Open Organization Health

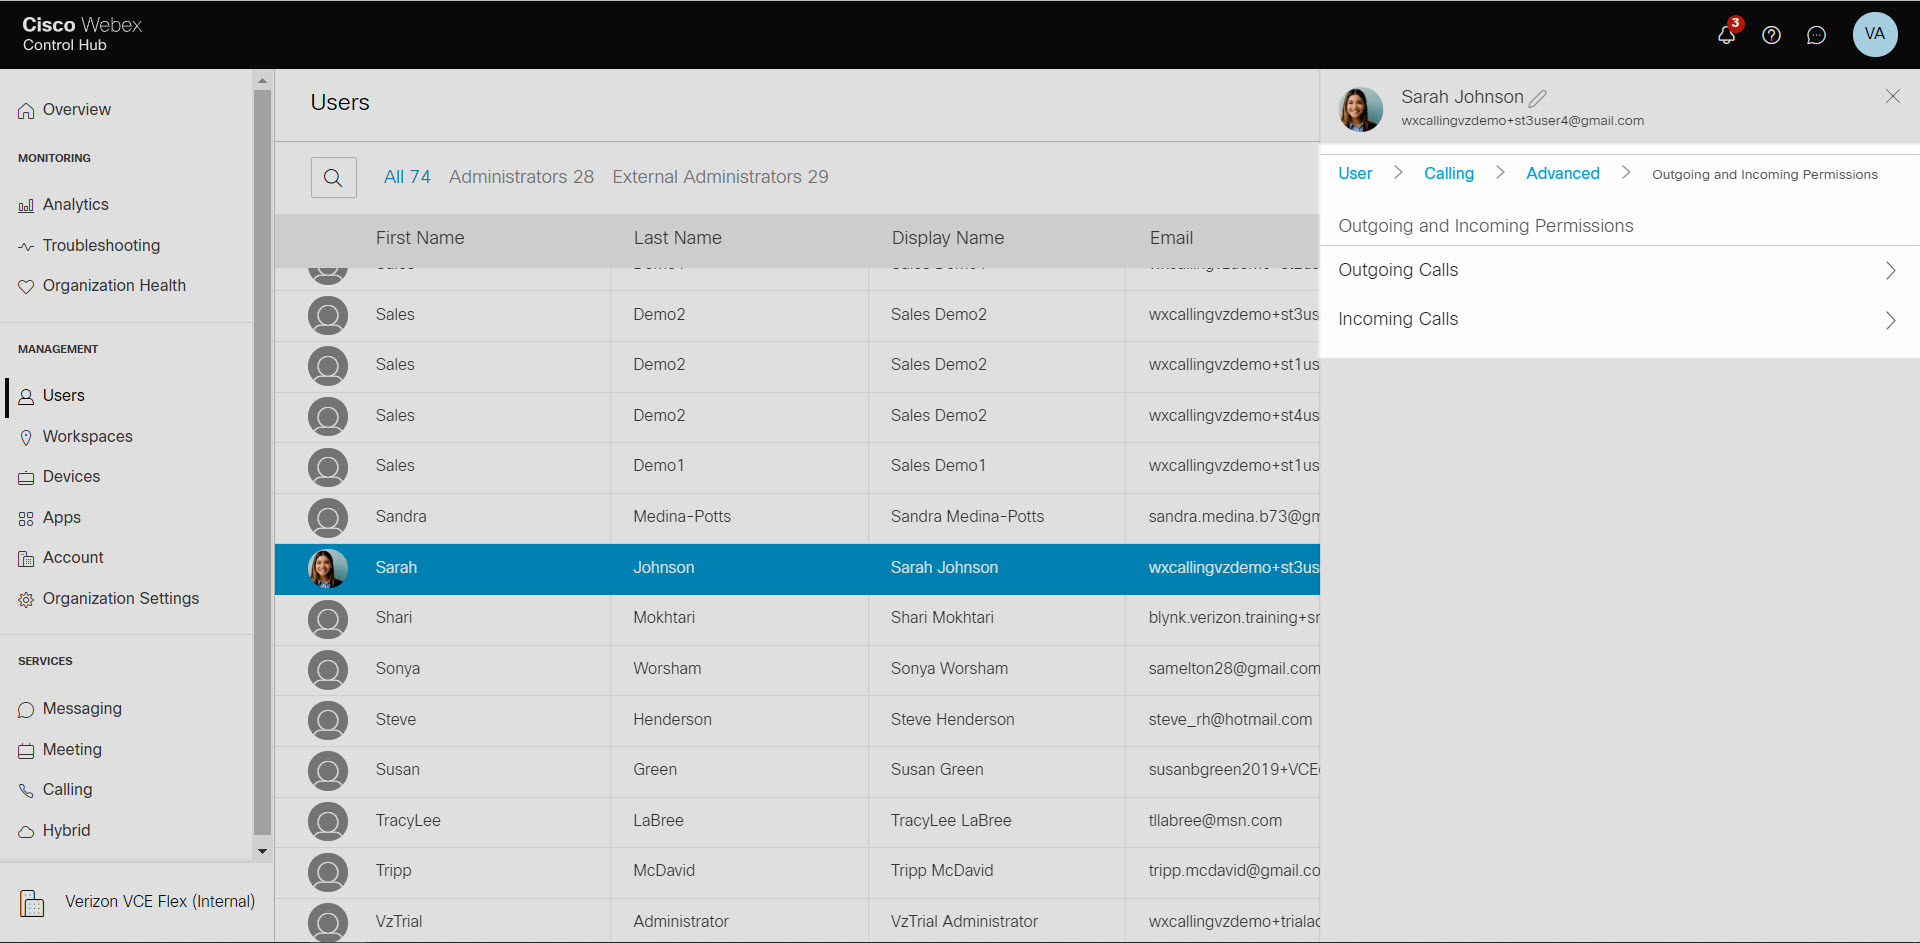click(x=114, y=285)
